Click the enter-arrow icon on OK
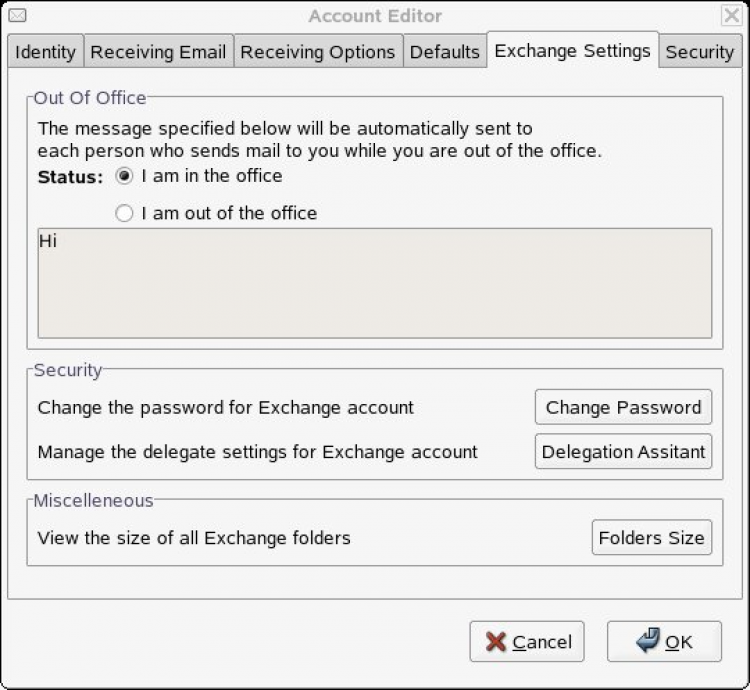The width and height of the screenshot is (750, 690). [647, 641]
